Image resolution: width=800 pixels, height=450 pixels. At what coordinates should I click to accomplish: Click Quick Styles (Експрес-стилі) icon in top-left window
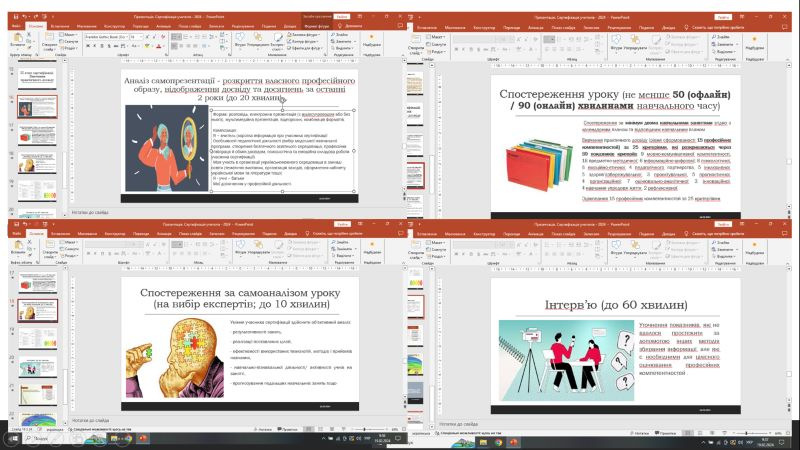(x=278, y=38)
